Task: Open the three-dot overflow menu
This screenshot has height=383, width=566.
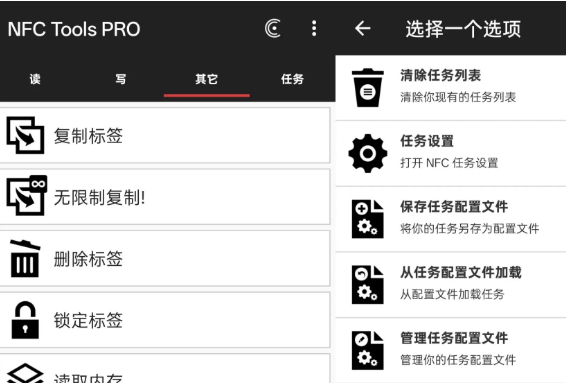Action: tap(314, 29)
